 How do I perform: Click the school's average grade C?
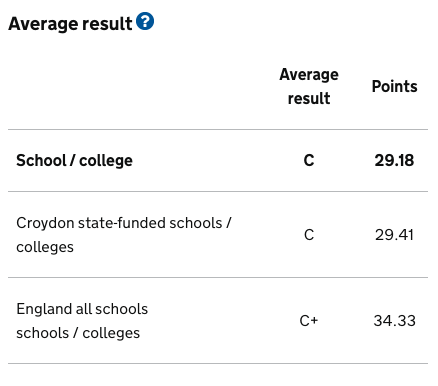pyautogui.click(x=309, y=160)
